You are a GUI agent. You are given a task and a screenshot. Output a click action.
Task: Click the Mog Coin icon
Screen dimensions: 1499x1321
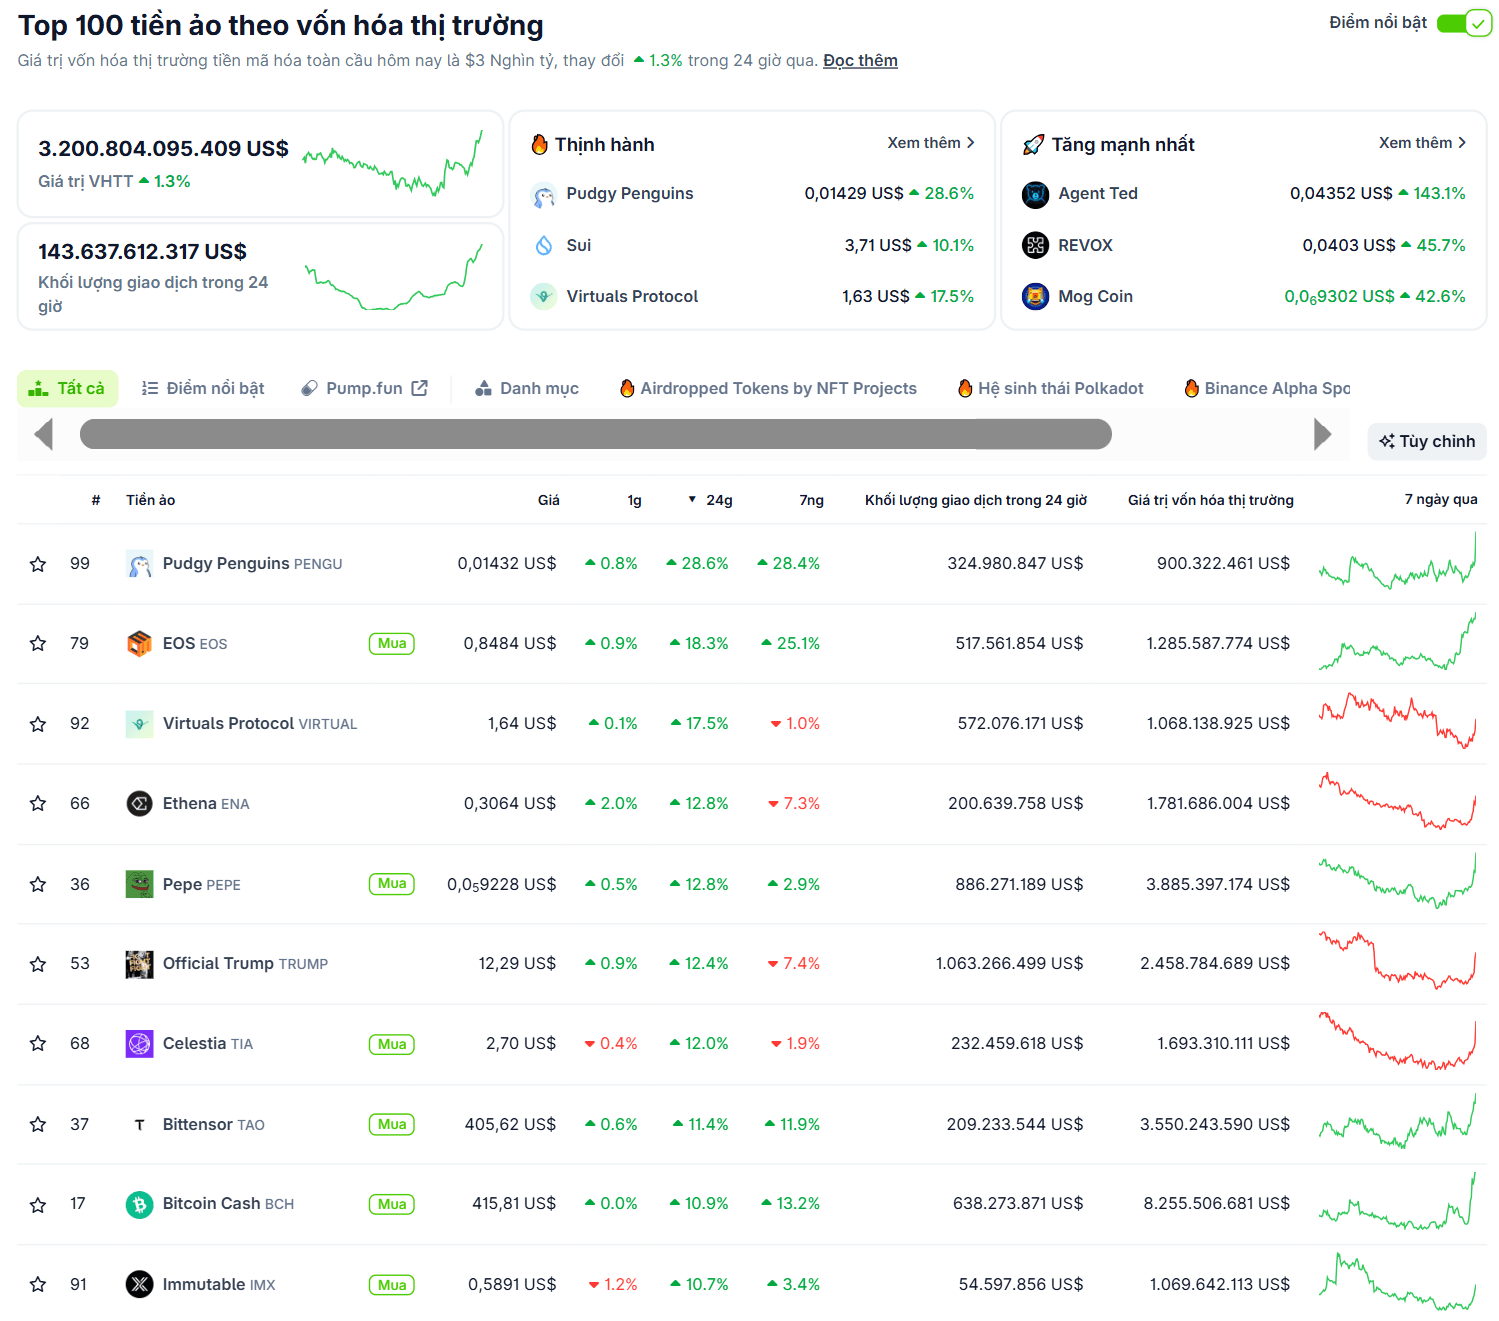coord(1035,296)
